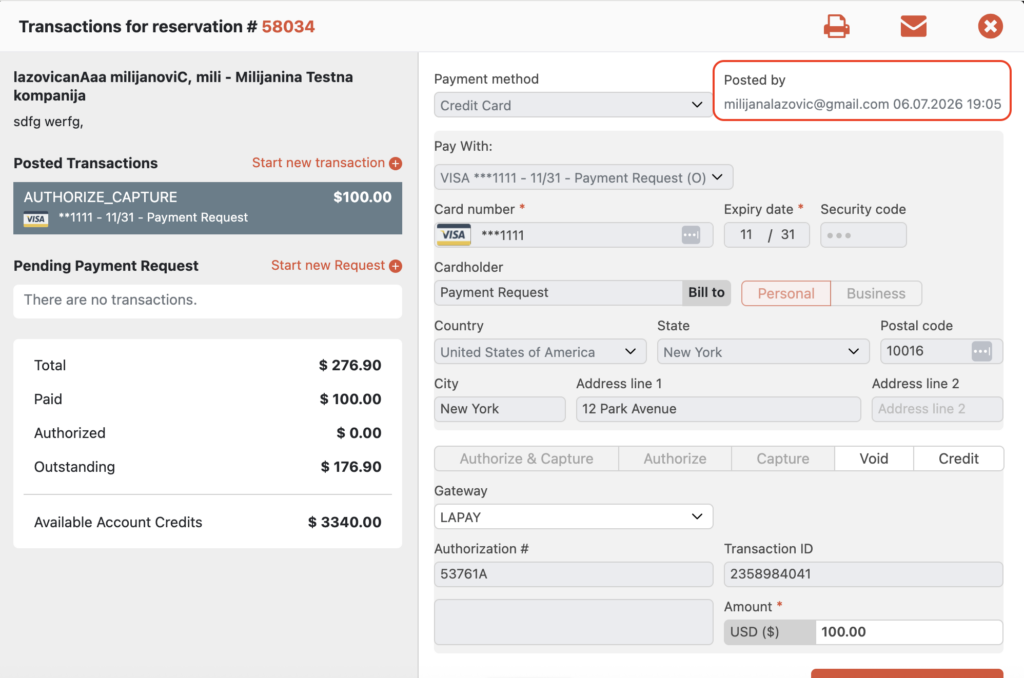Image resolution: width=1024 pixels, height=678 pixels.
Task: Click the Outstanding amount $ 176.90
Action: click(x=351, y=467)
